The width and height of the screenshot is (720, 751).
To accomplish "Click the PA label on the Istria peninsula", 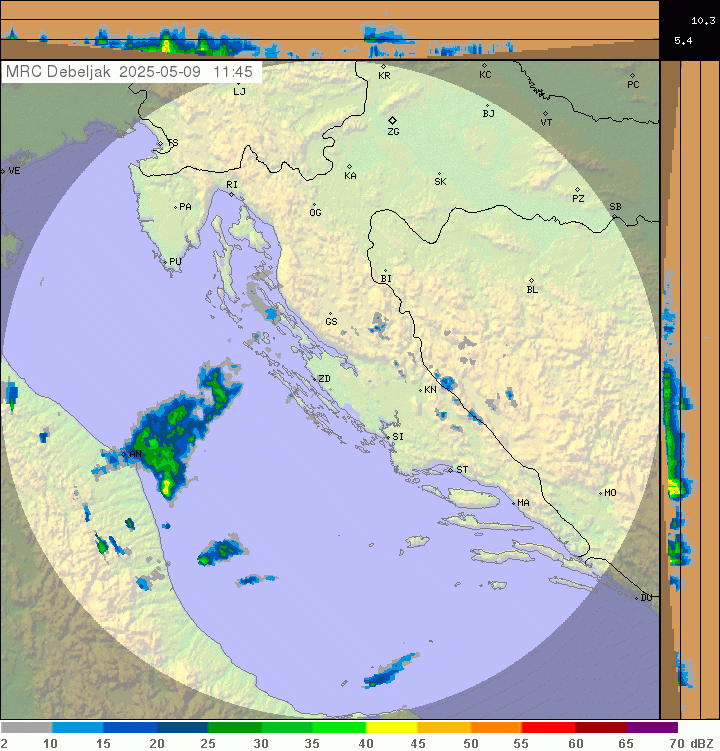I will [185, 207].
